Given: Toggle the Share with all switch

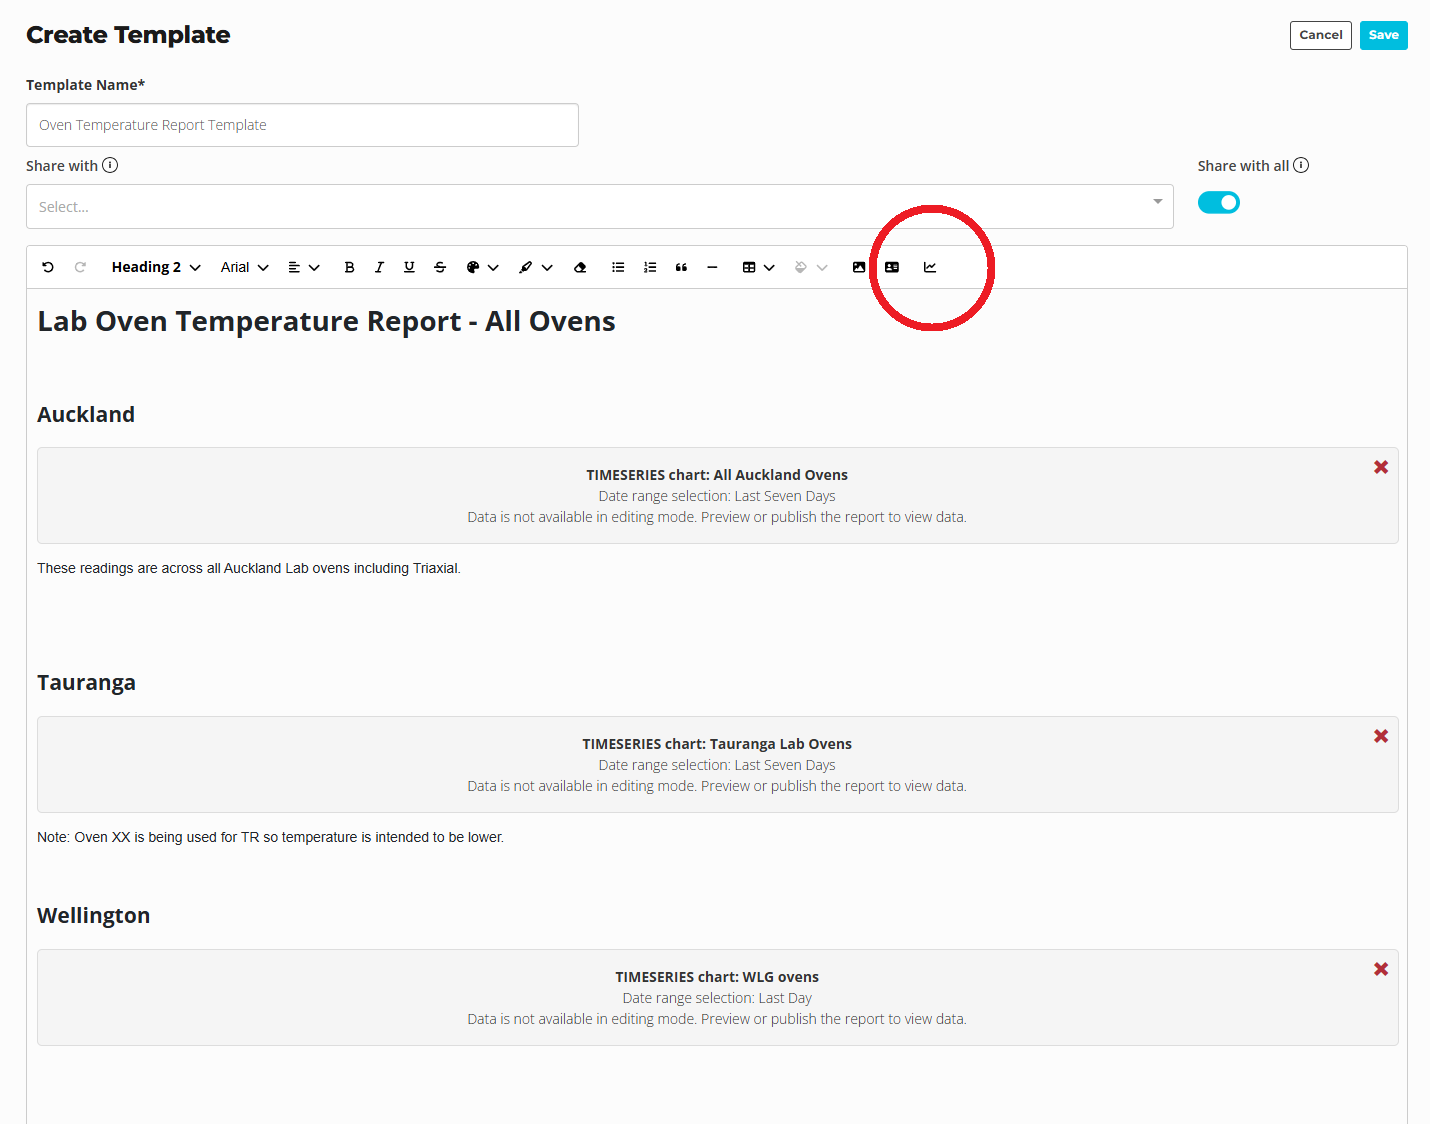Looking at the screenshot, I should click(1218, 203).
